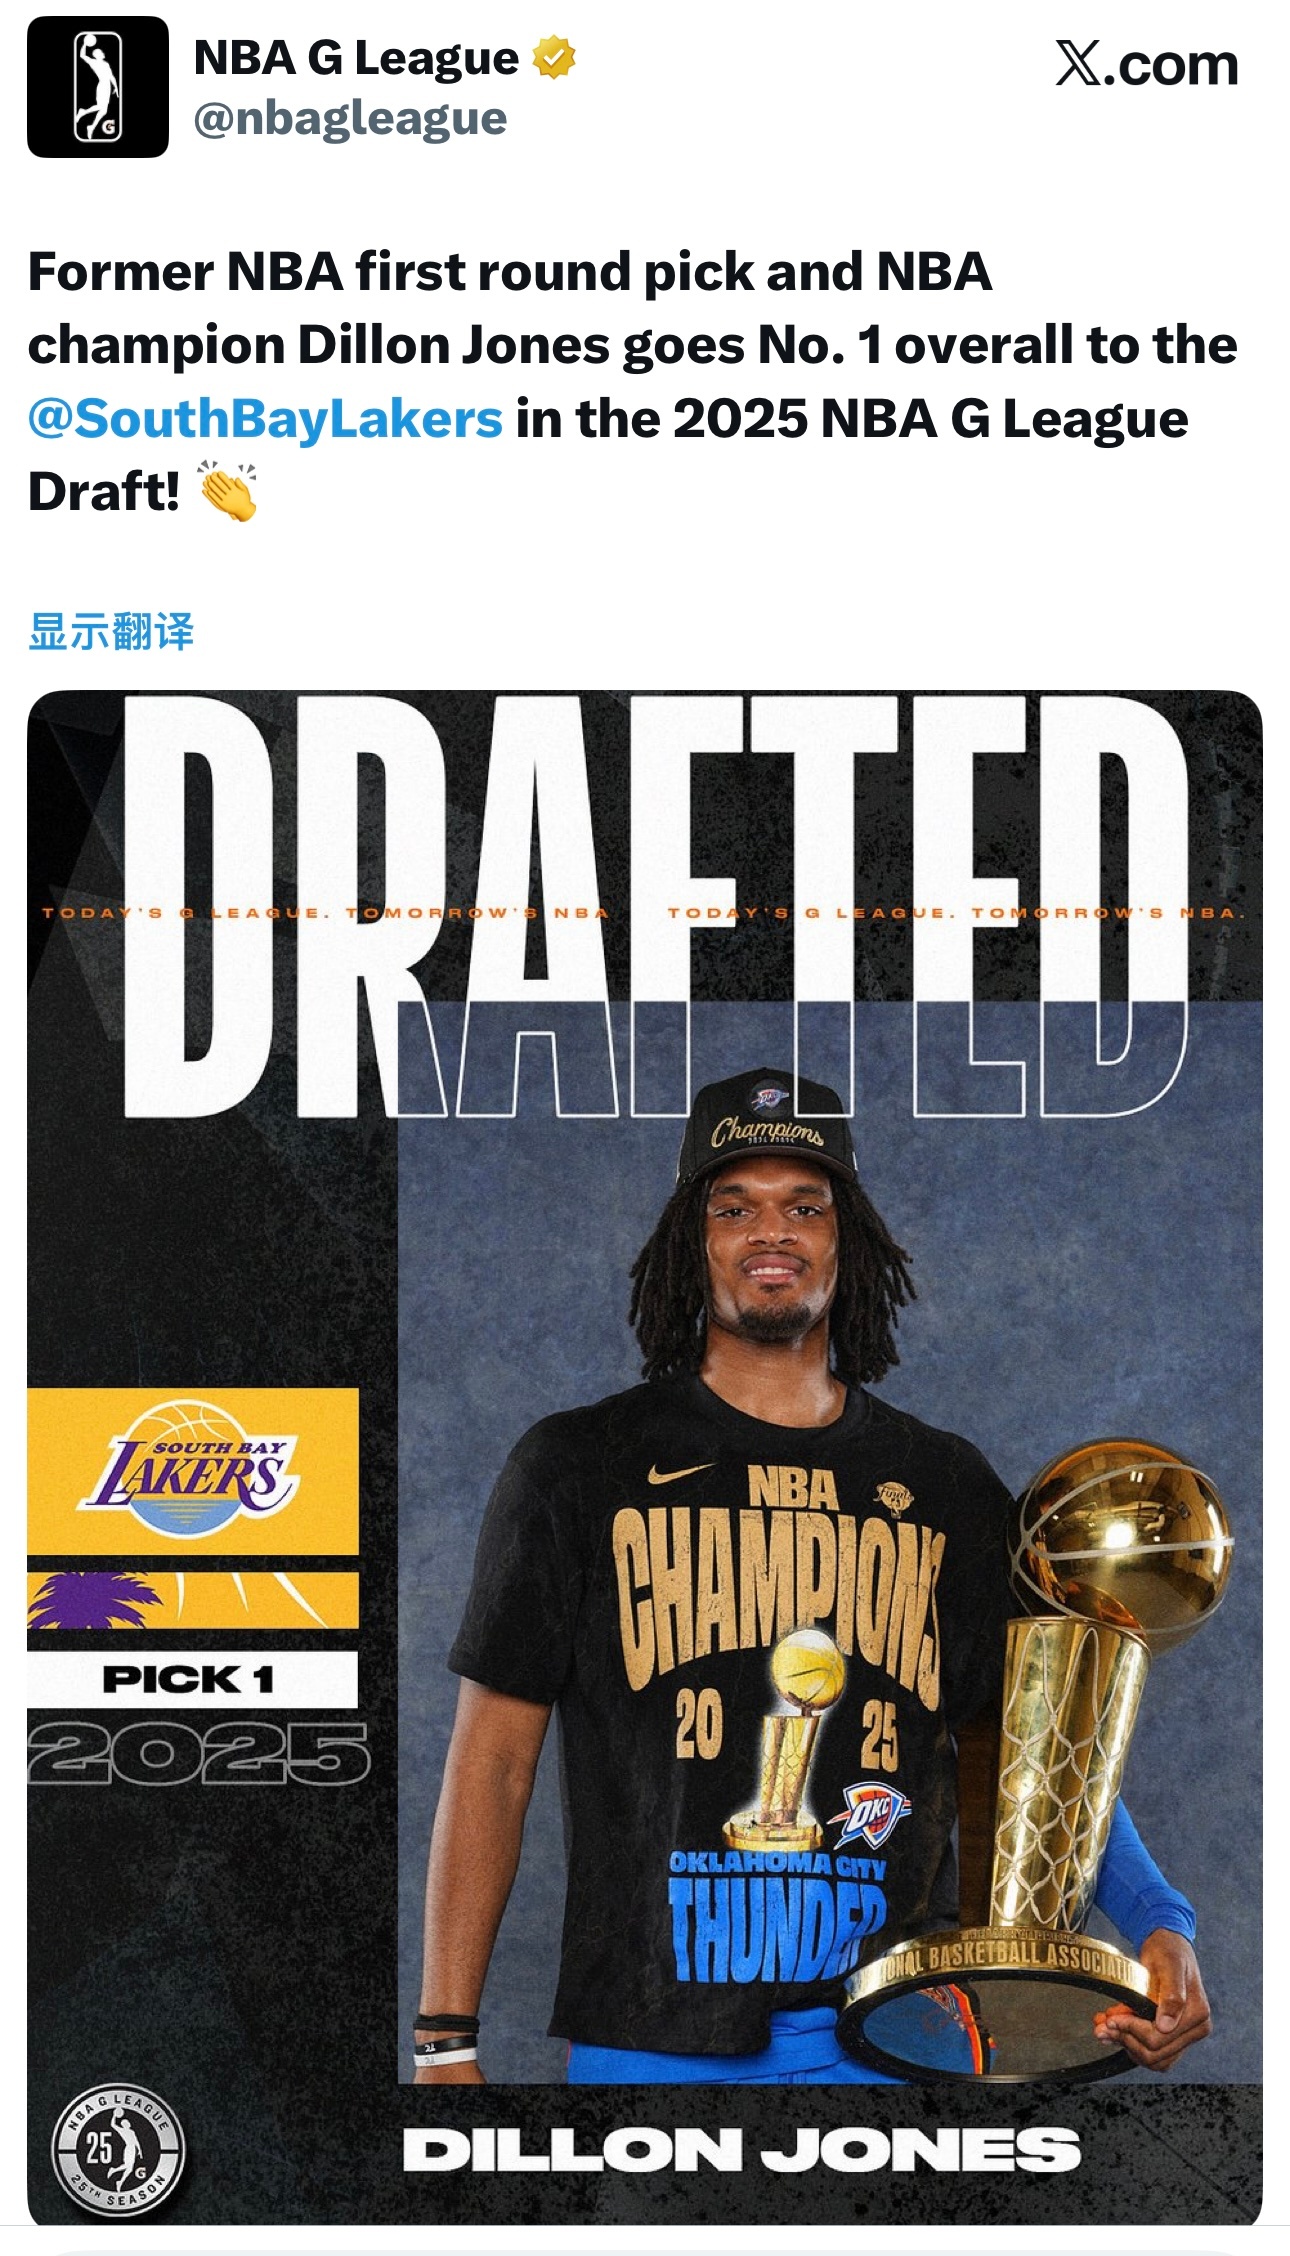Click the X.com logo
1290x2256 pixels.
1147,64
